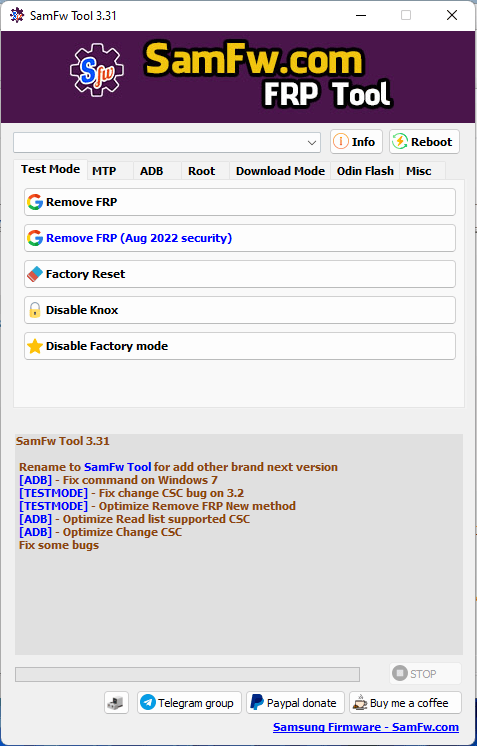The height and width of the screenshot is (746, 477).
Task: Click the Info button
Action: pyautogui.click(x=356, y=142)
